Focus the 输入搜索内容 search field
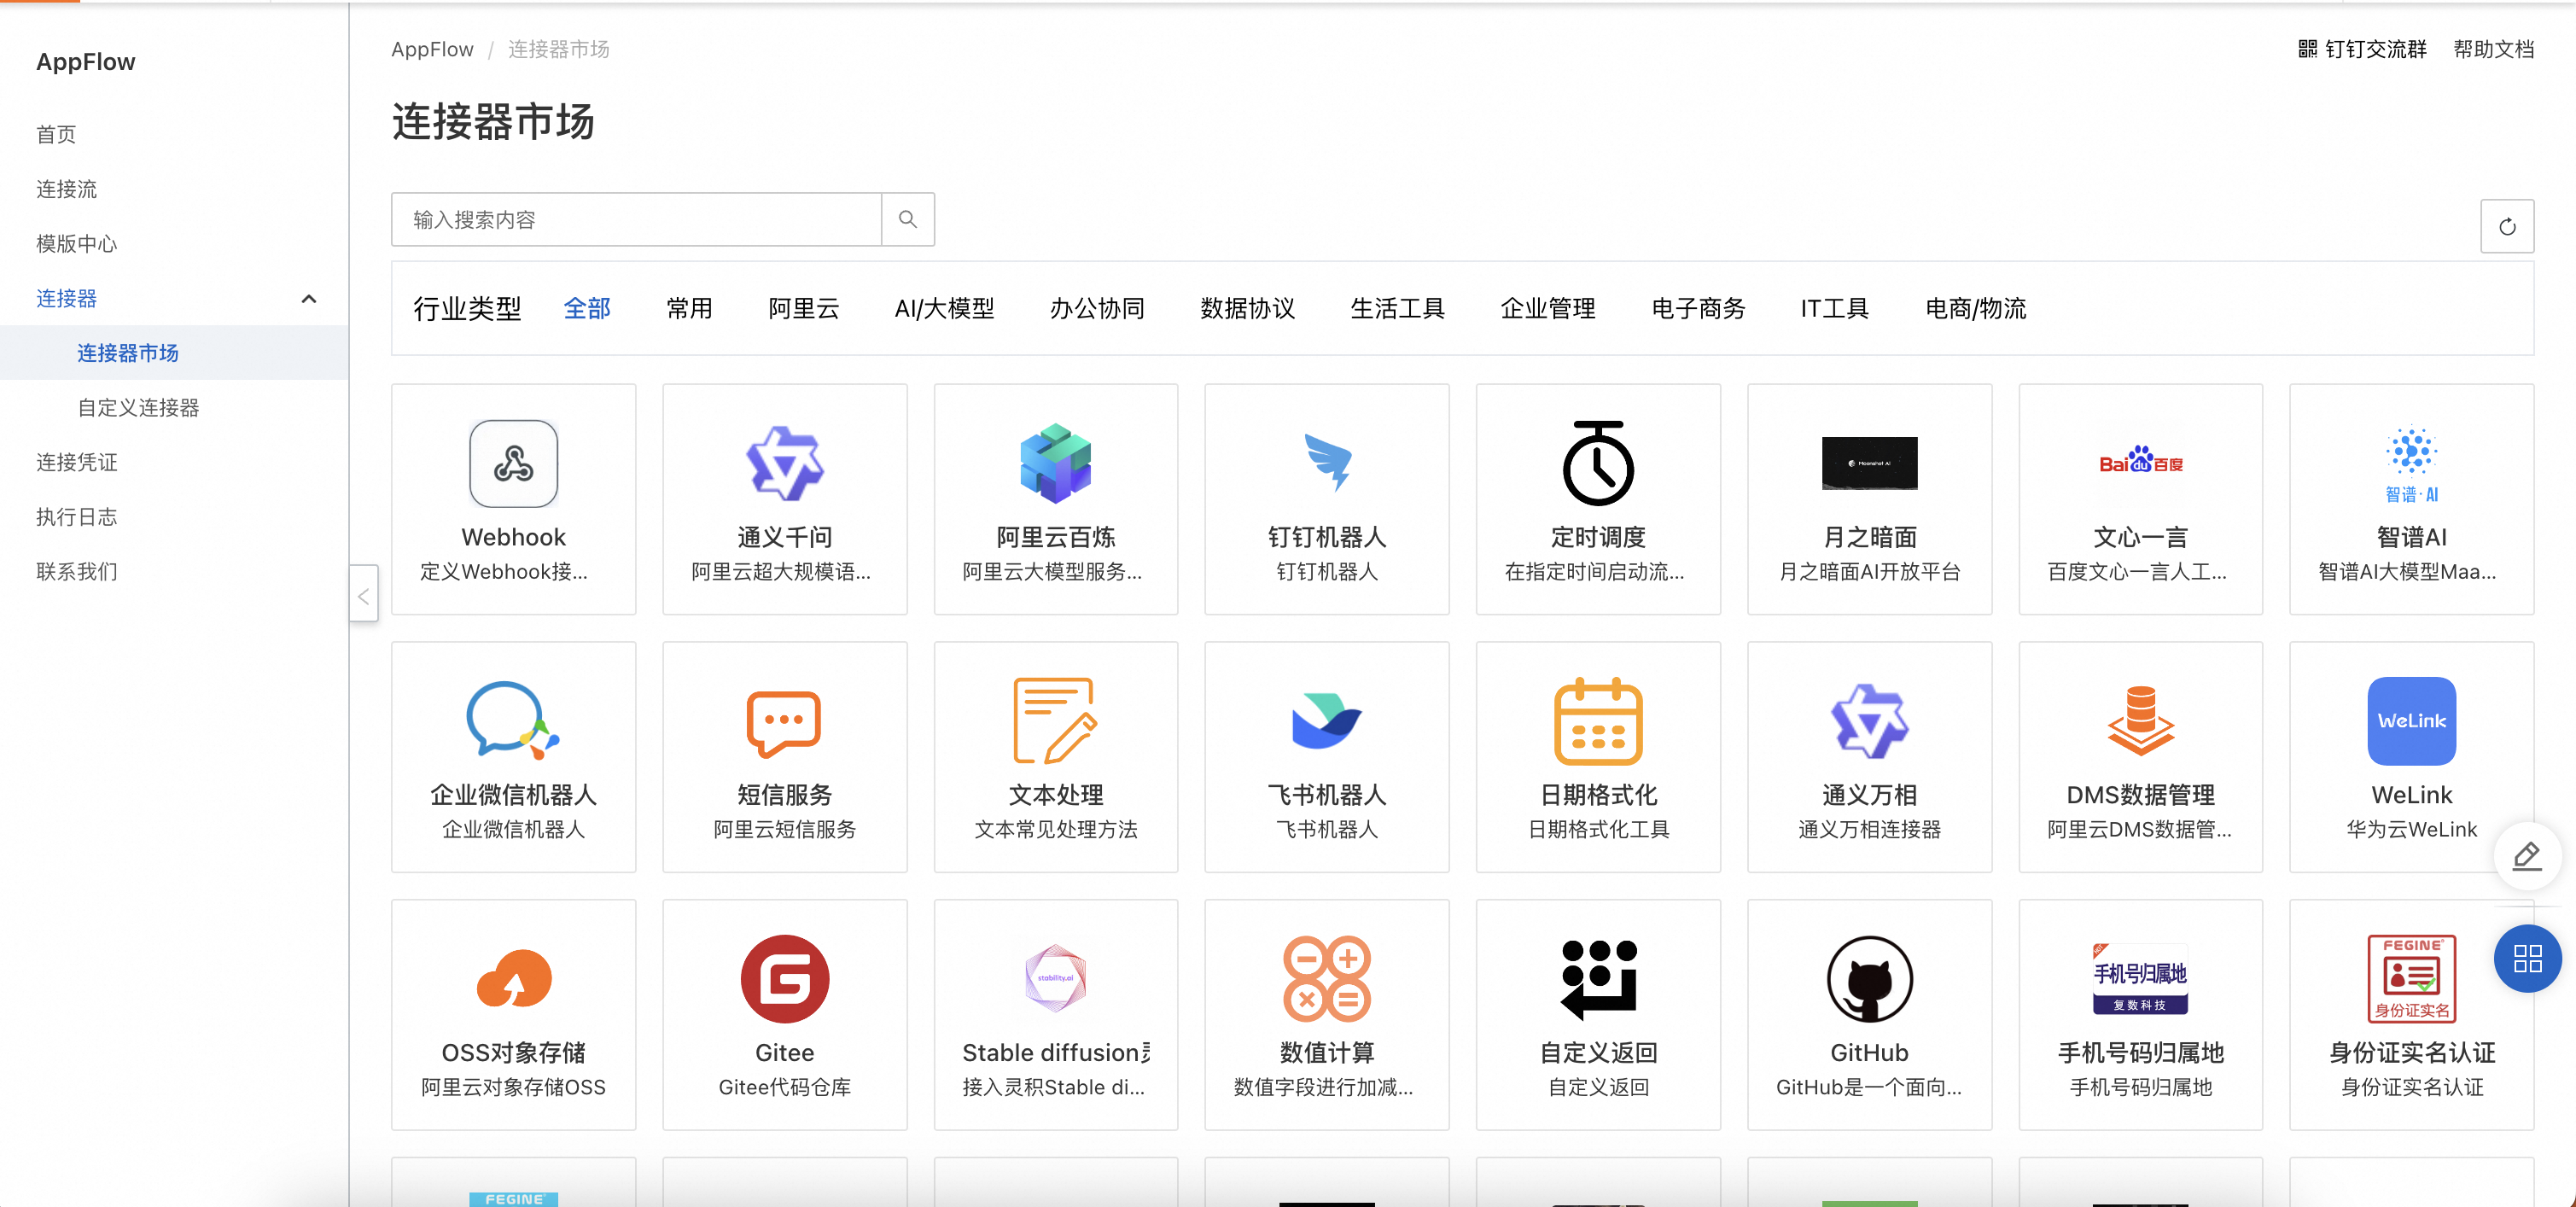 point(636,219)
